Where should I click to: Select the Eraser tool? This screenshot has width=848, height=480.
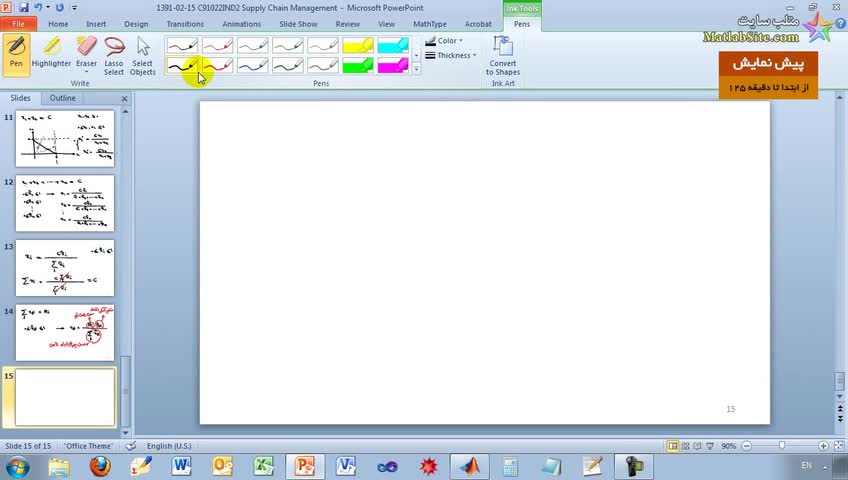tap(87, 54)
